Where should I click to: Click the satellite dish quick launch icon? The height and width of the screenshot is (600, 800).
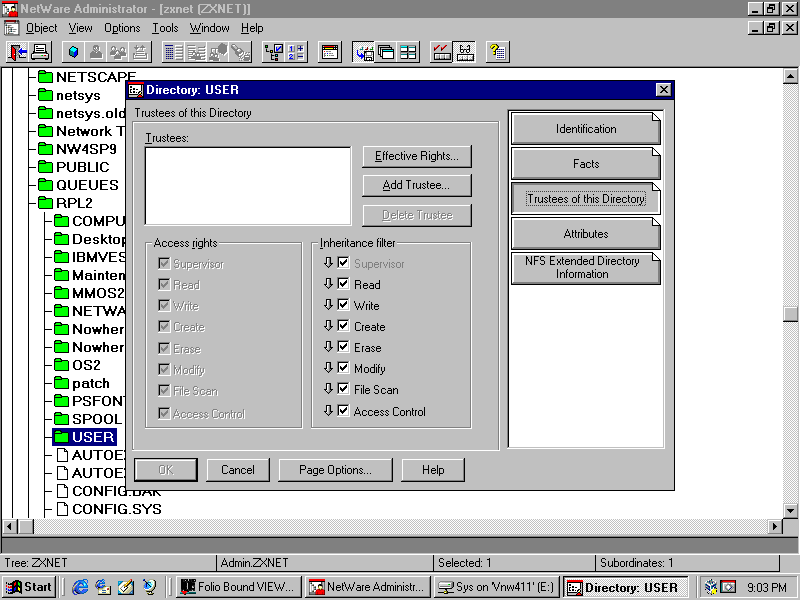tap(149, 587)
